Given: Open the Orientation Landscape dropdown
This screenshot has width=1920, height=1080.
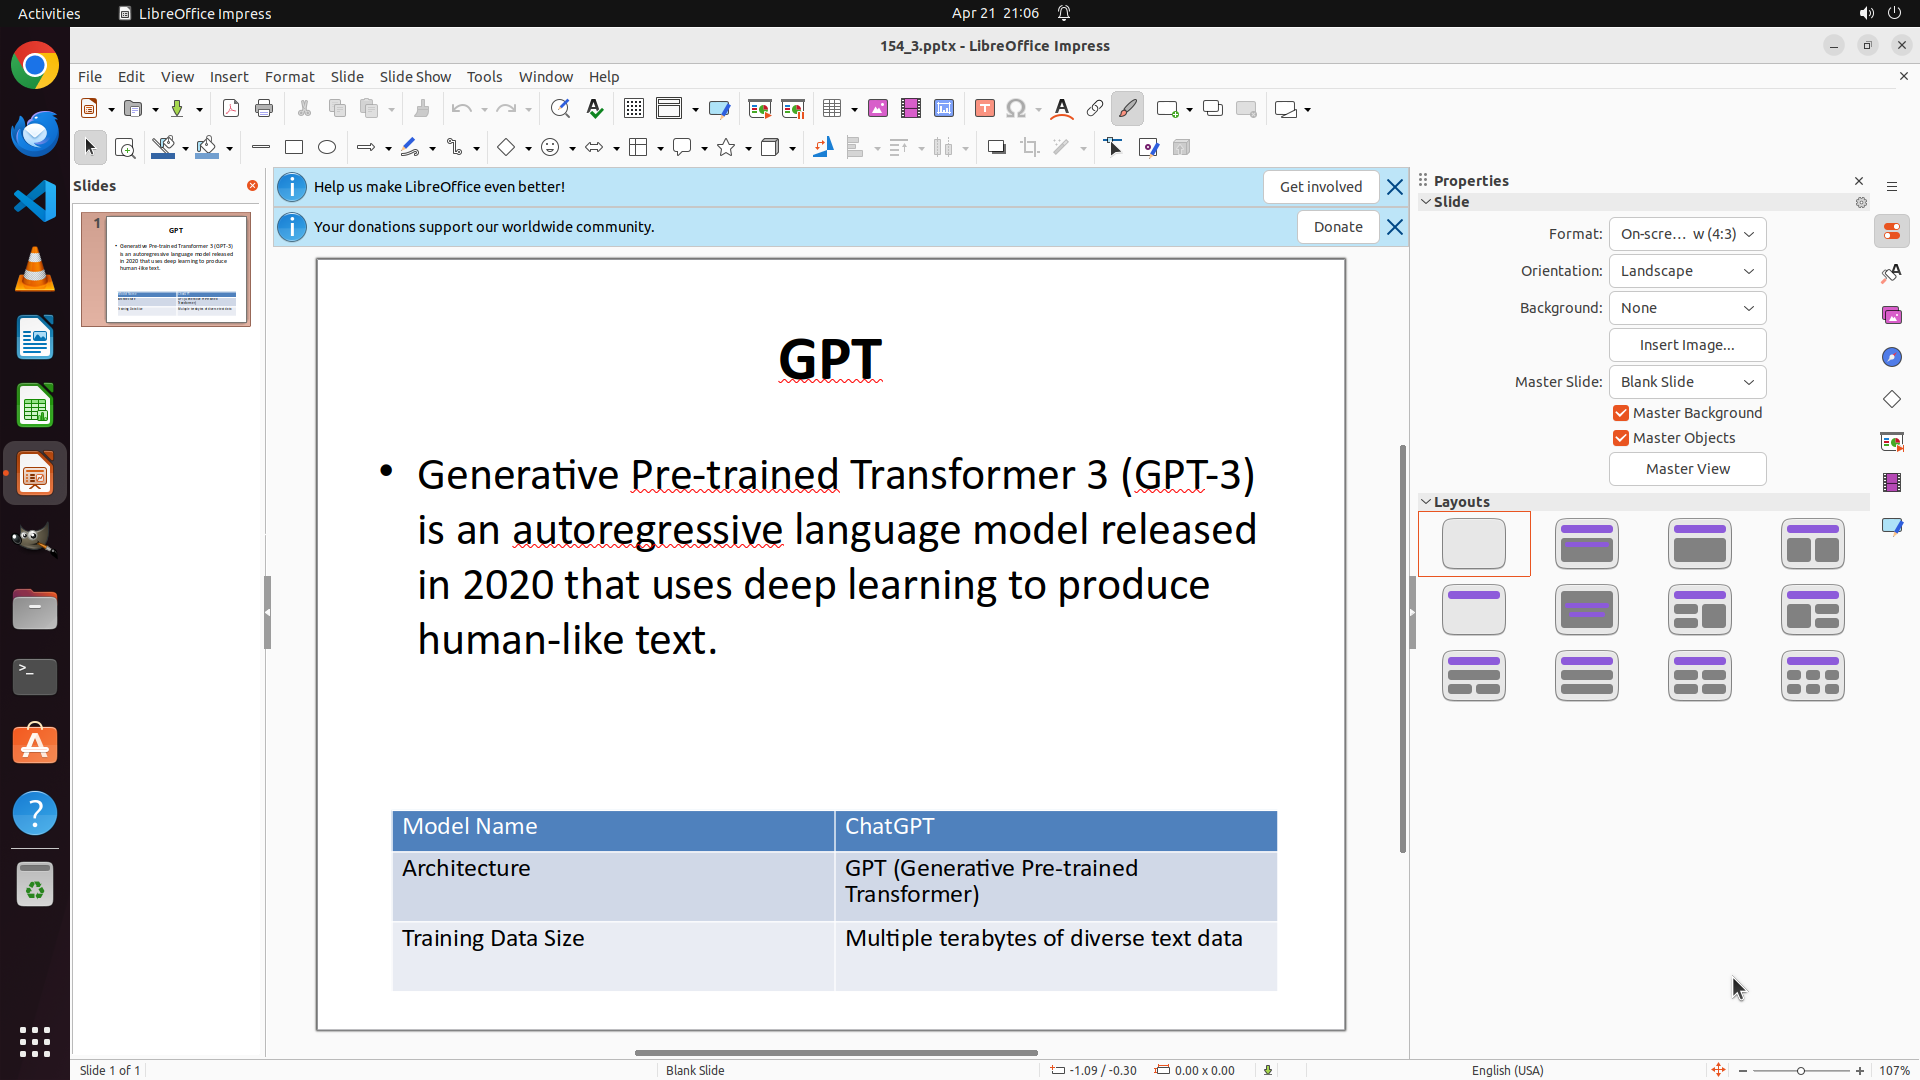Looking at the screenshot, I should click(1687, 271).
